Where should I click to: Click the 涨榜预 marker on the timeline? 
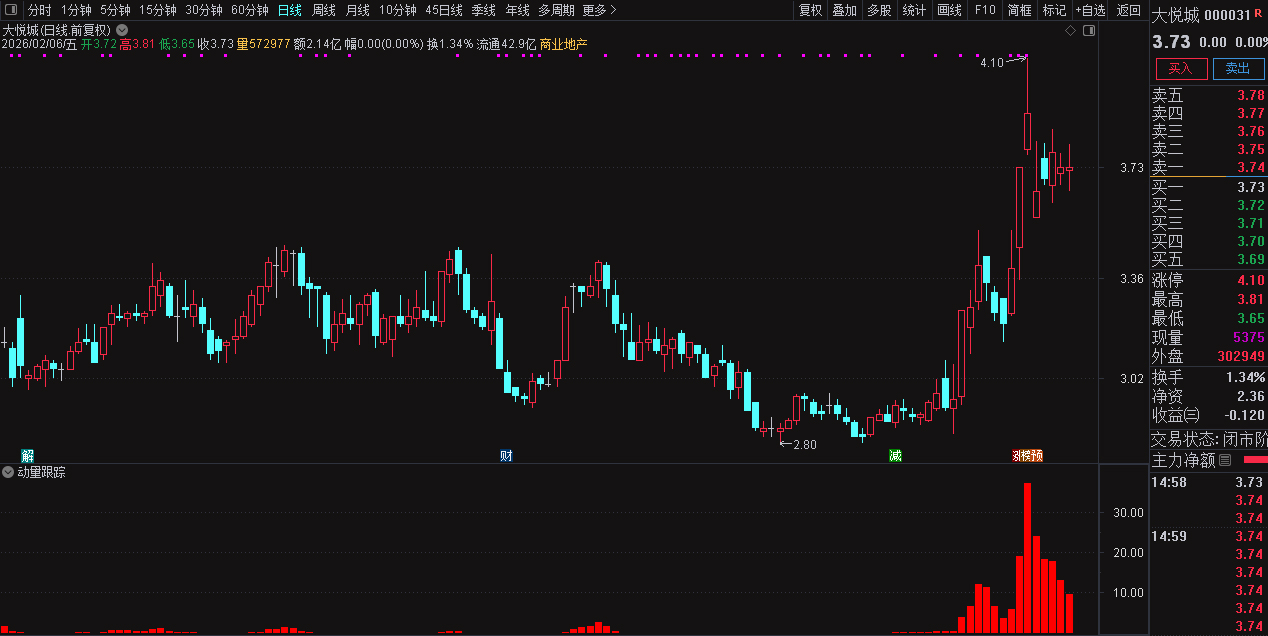coord(1027,456)
